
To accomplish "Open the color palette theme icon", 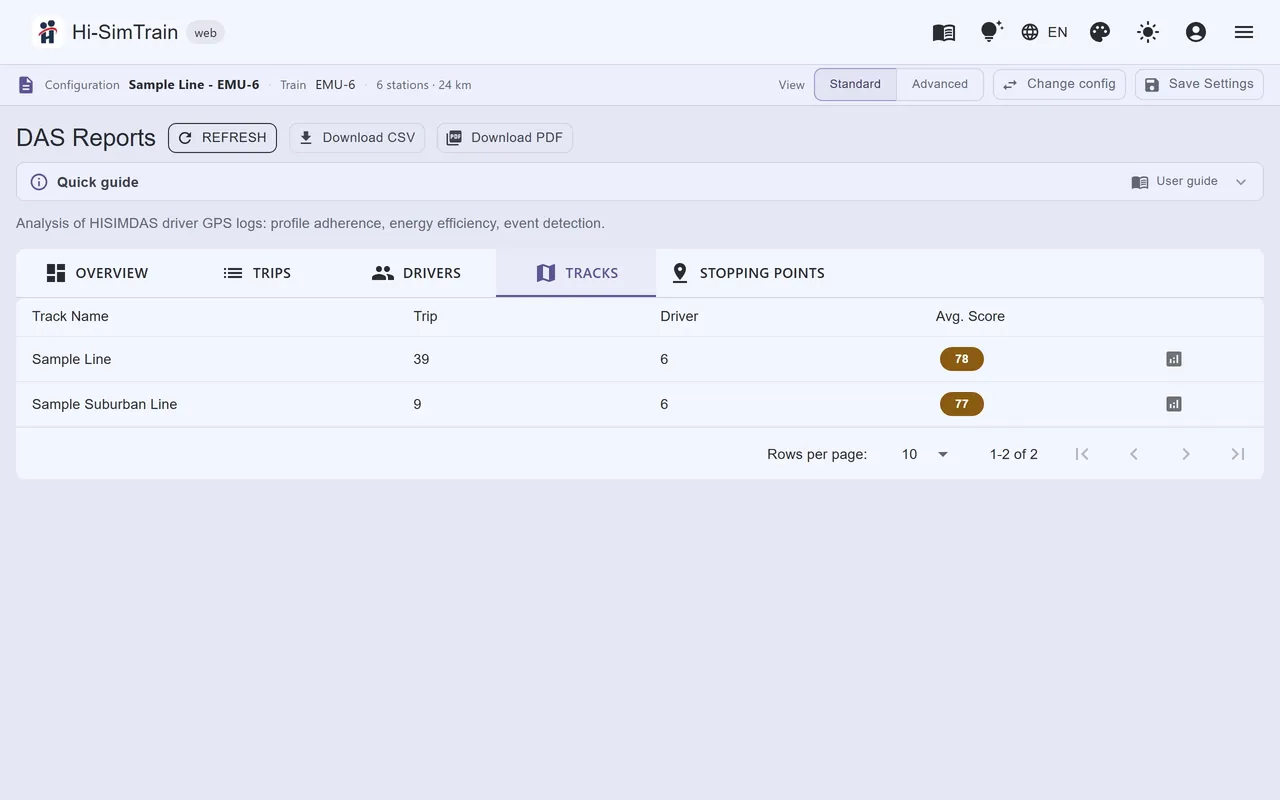I will pyautogui.click(x=1100, y=32).
